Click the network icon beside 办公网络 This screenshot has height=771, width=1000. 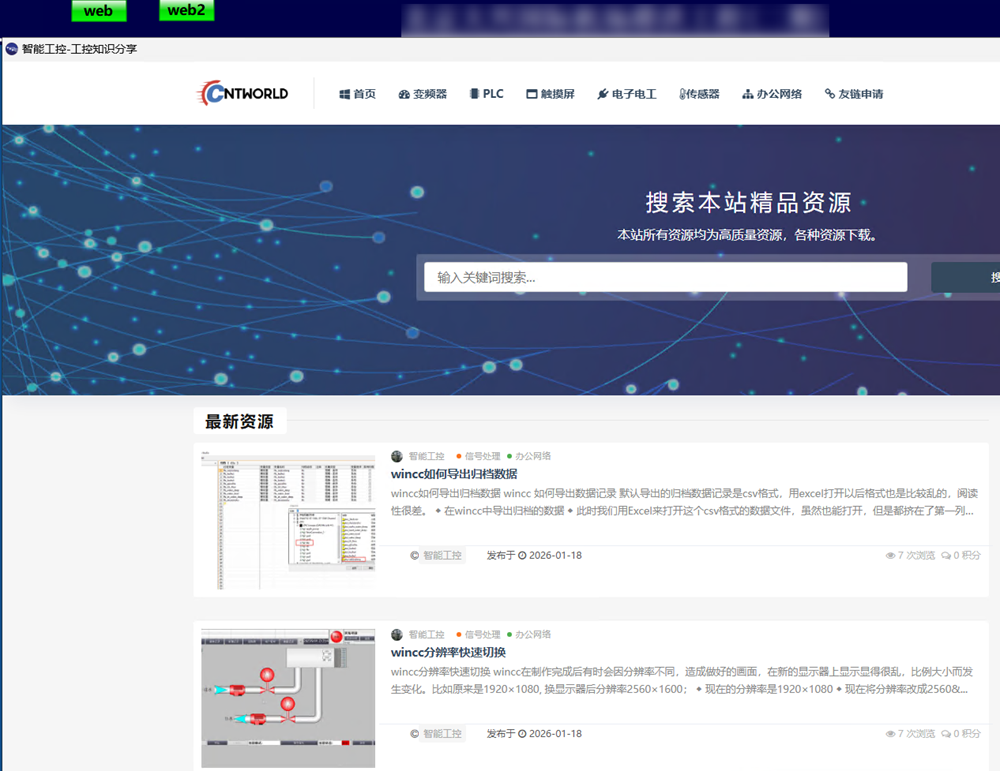[x=747, y=94]
